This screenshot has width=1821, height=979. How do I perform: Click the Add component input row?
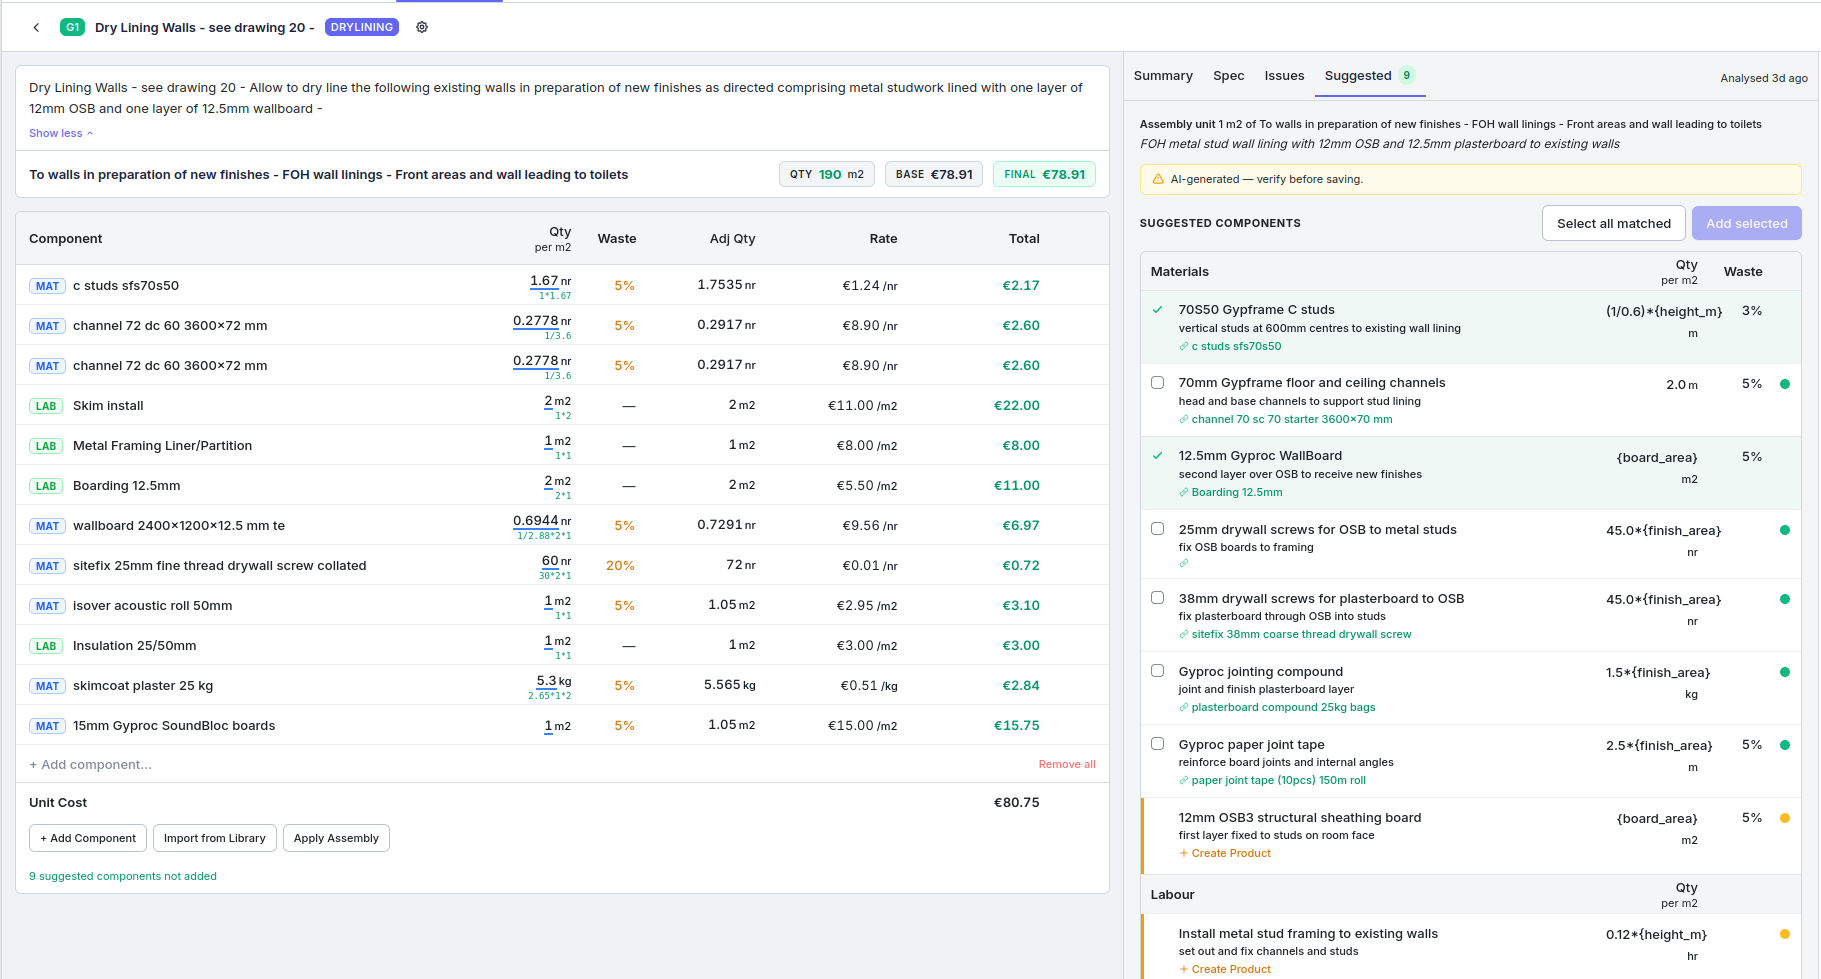click(91, 765)
